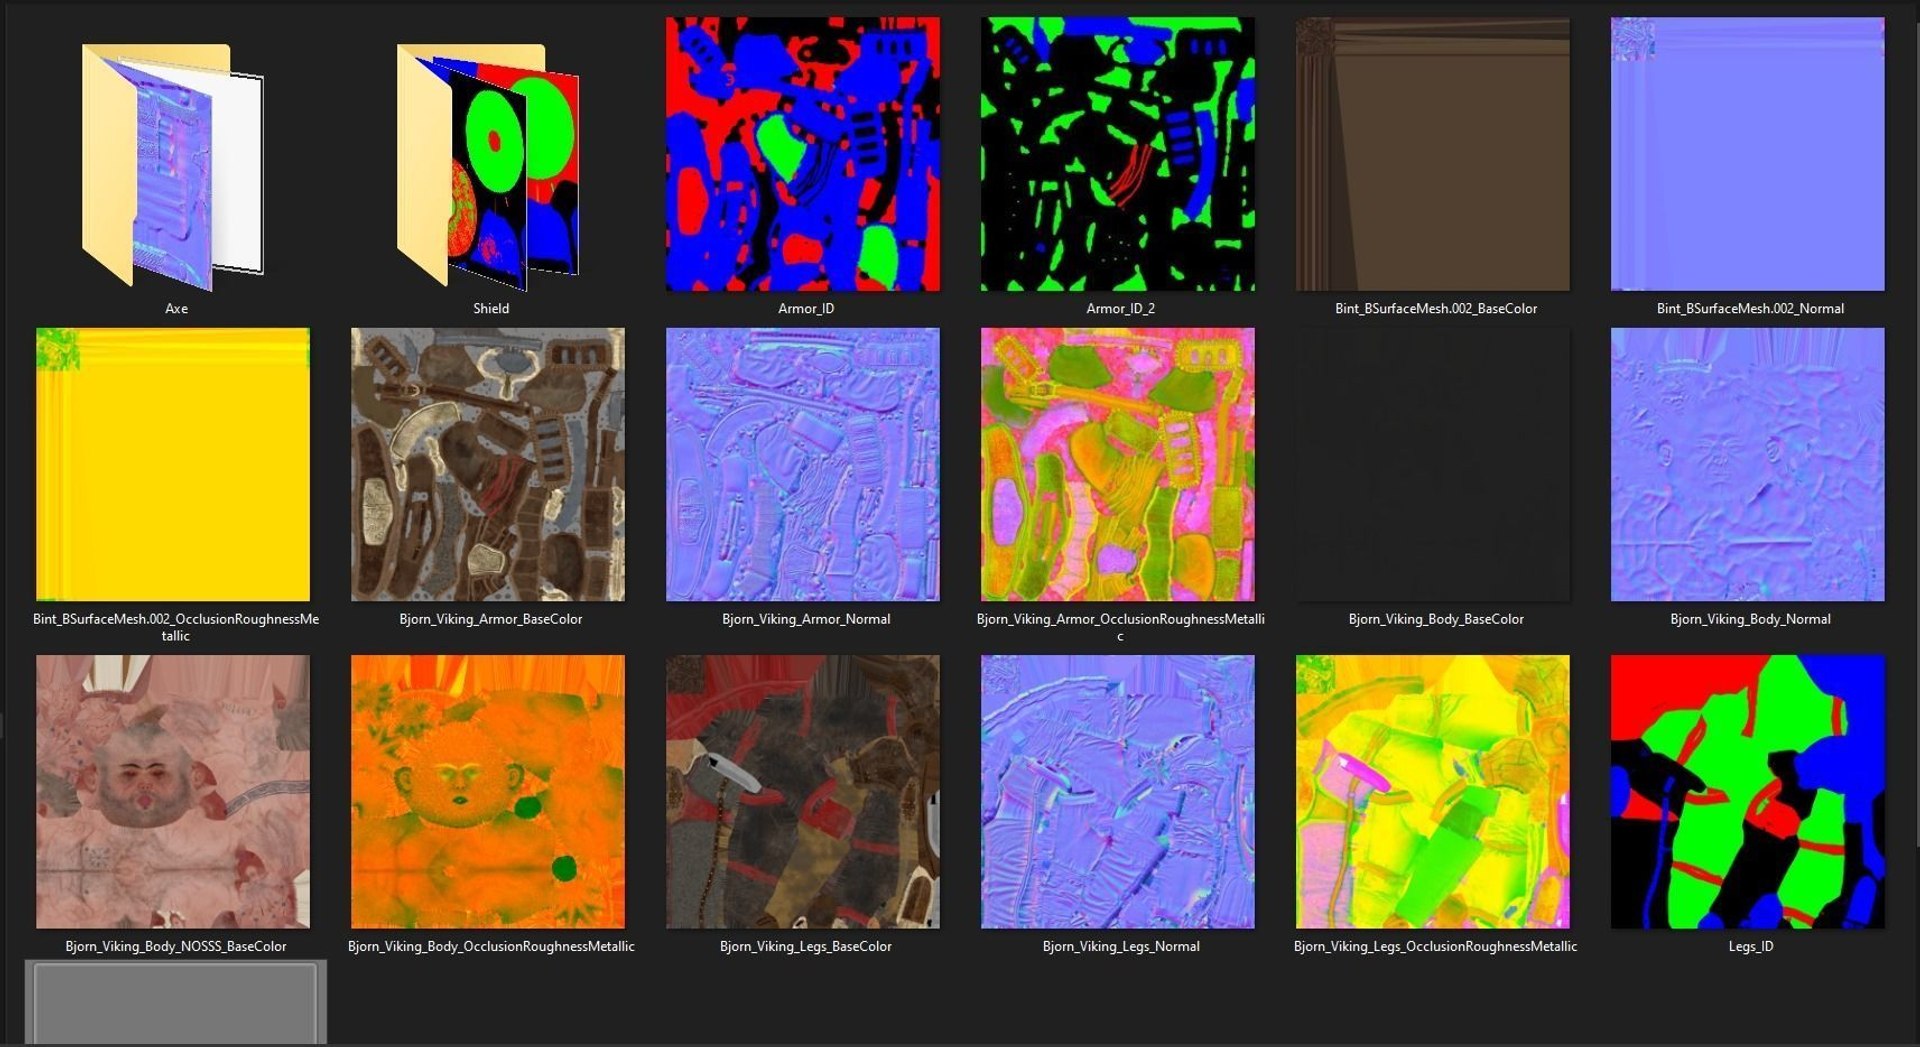The width and height of the screenshot is (1920, 1047).
Task: Click 'Bint_BSurfaceMesh.002_OcclusionRoughnessMetallic' file name
Action: (x=176, y=627)
